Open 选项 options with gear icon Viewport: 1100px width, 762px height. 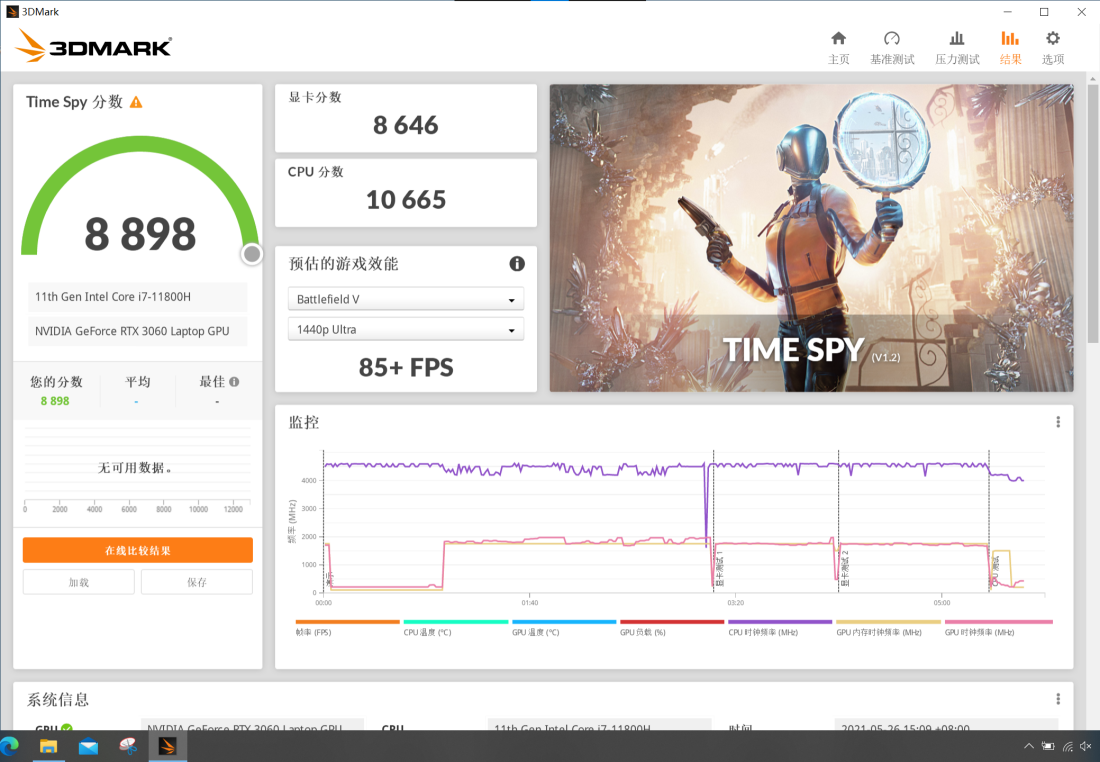1053,48
